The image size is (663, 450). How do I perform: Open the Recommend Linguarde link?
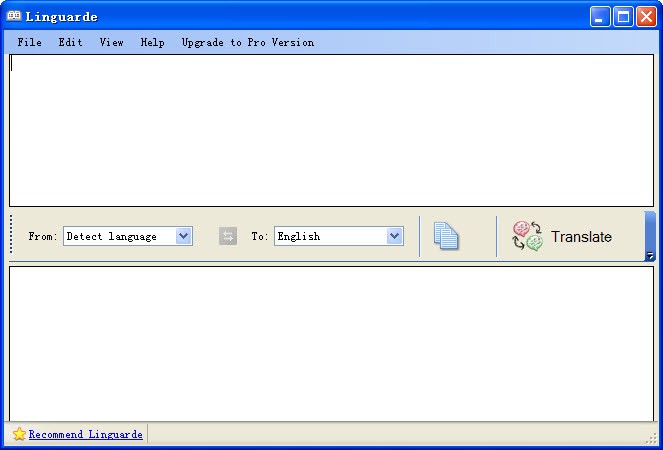pyautogui.click(x=85, y=434)
